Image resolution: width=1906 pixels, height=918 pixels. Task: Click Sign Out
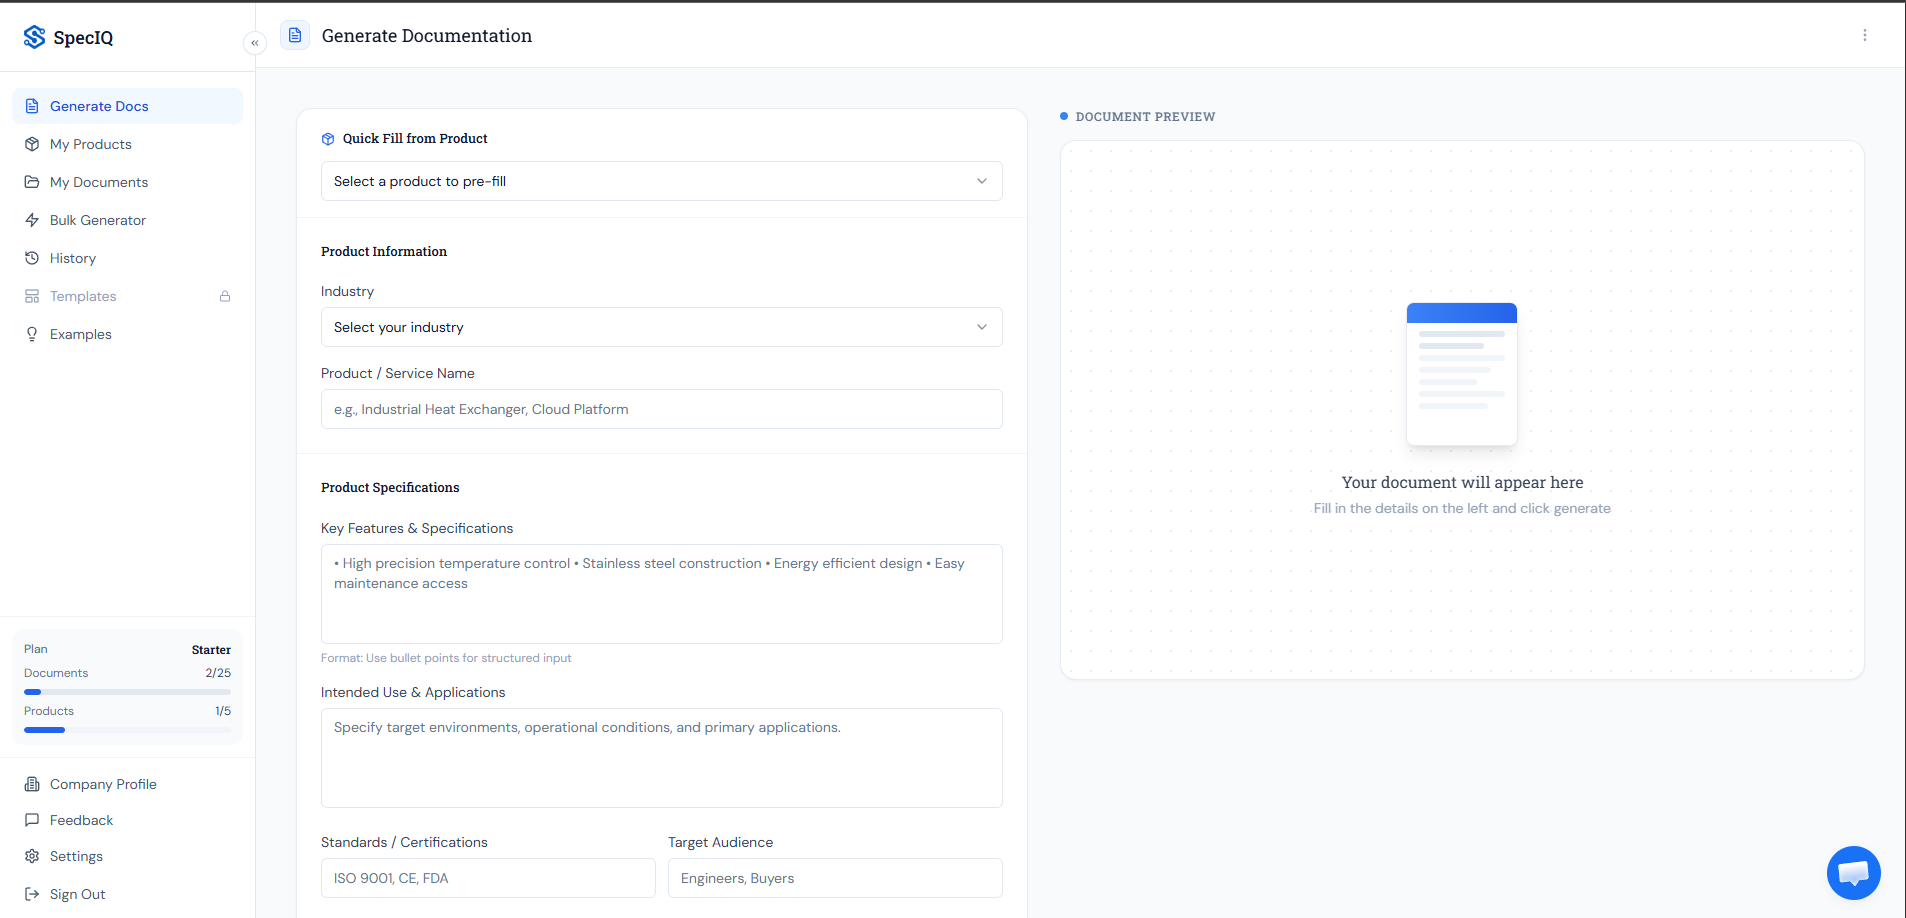[x=127, y=894]
